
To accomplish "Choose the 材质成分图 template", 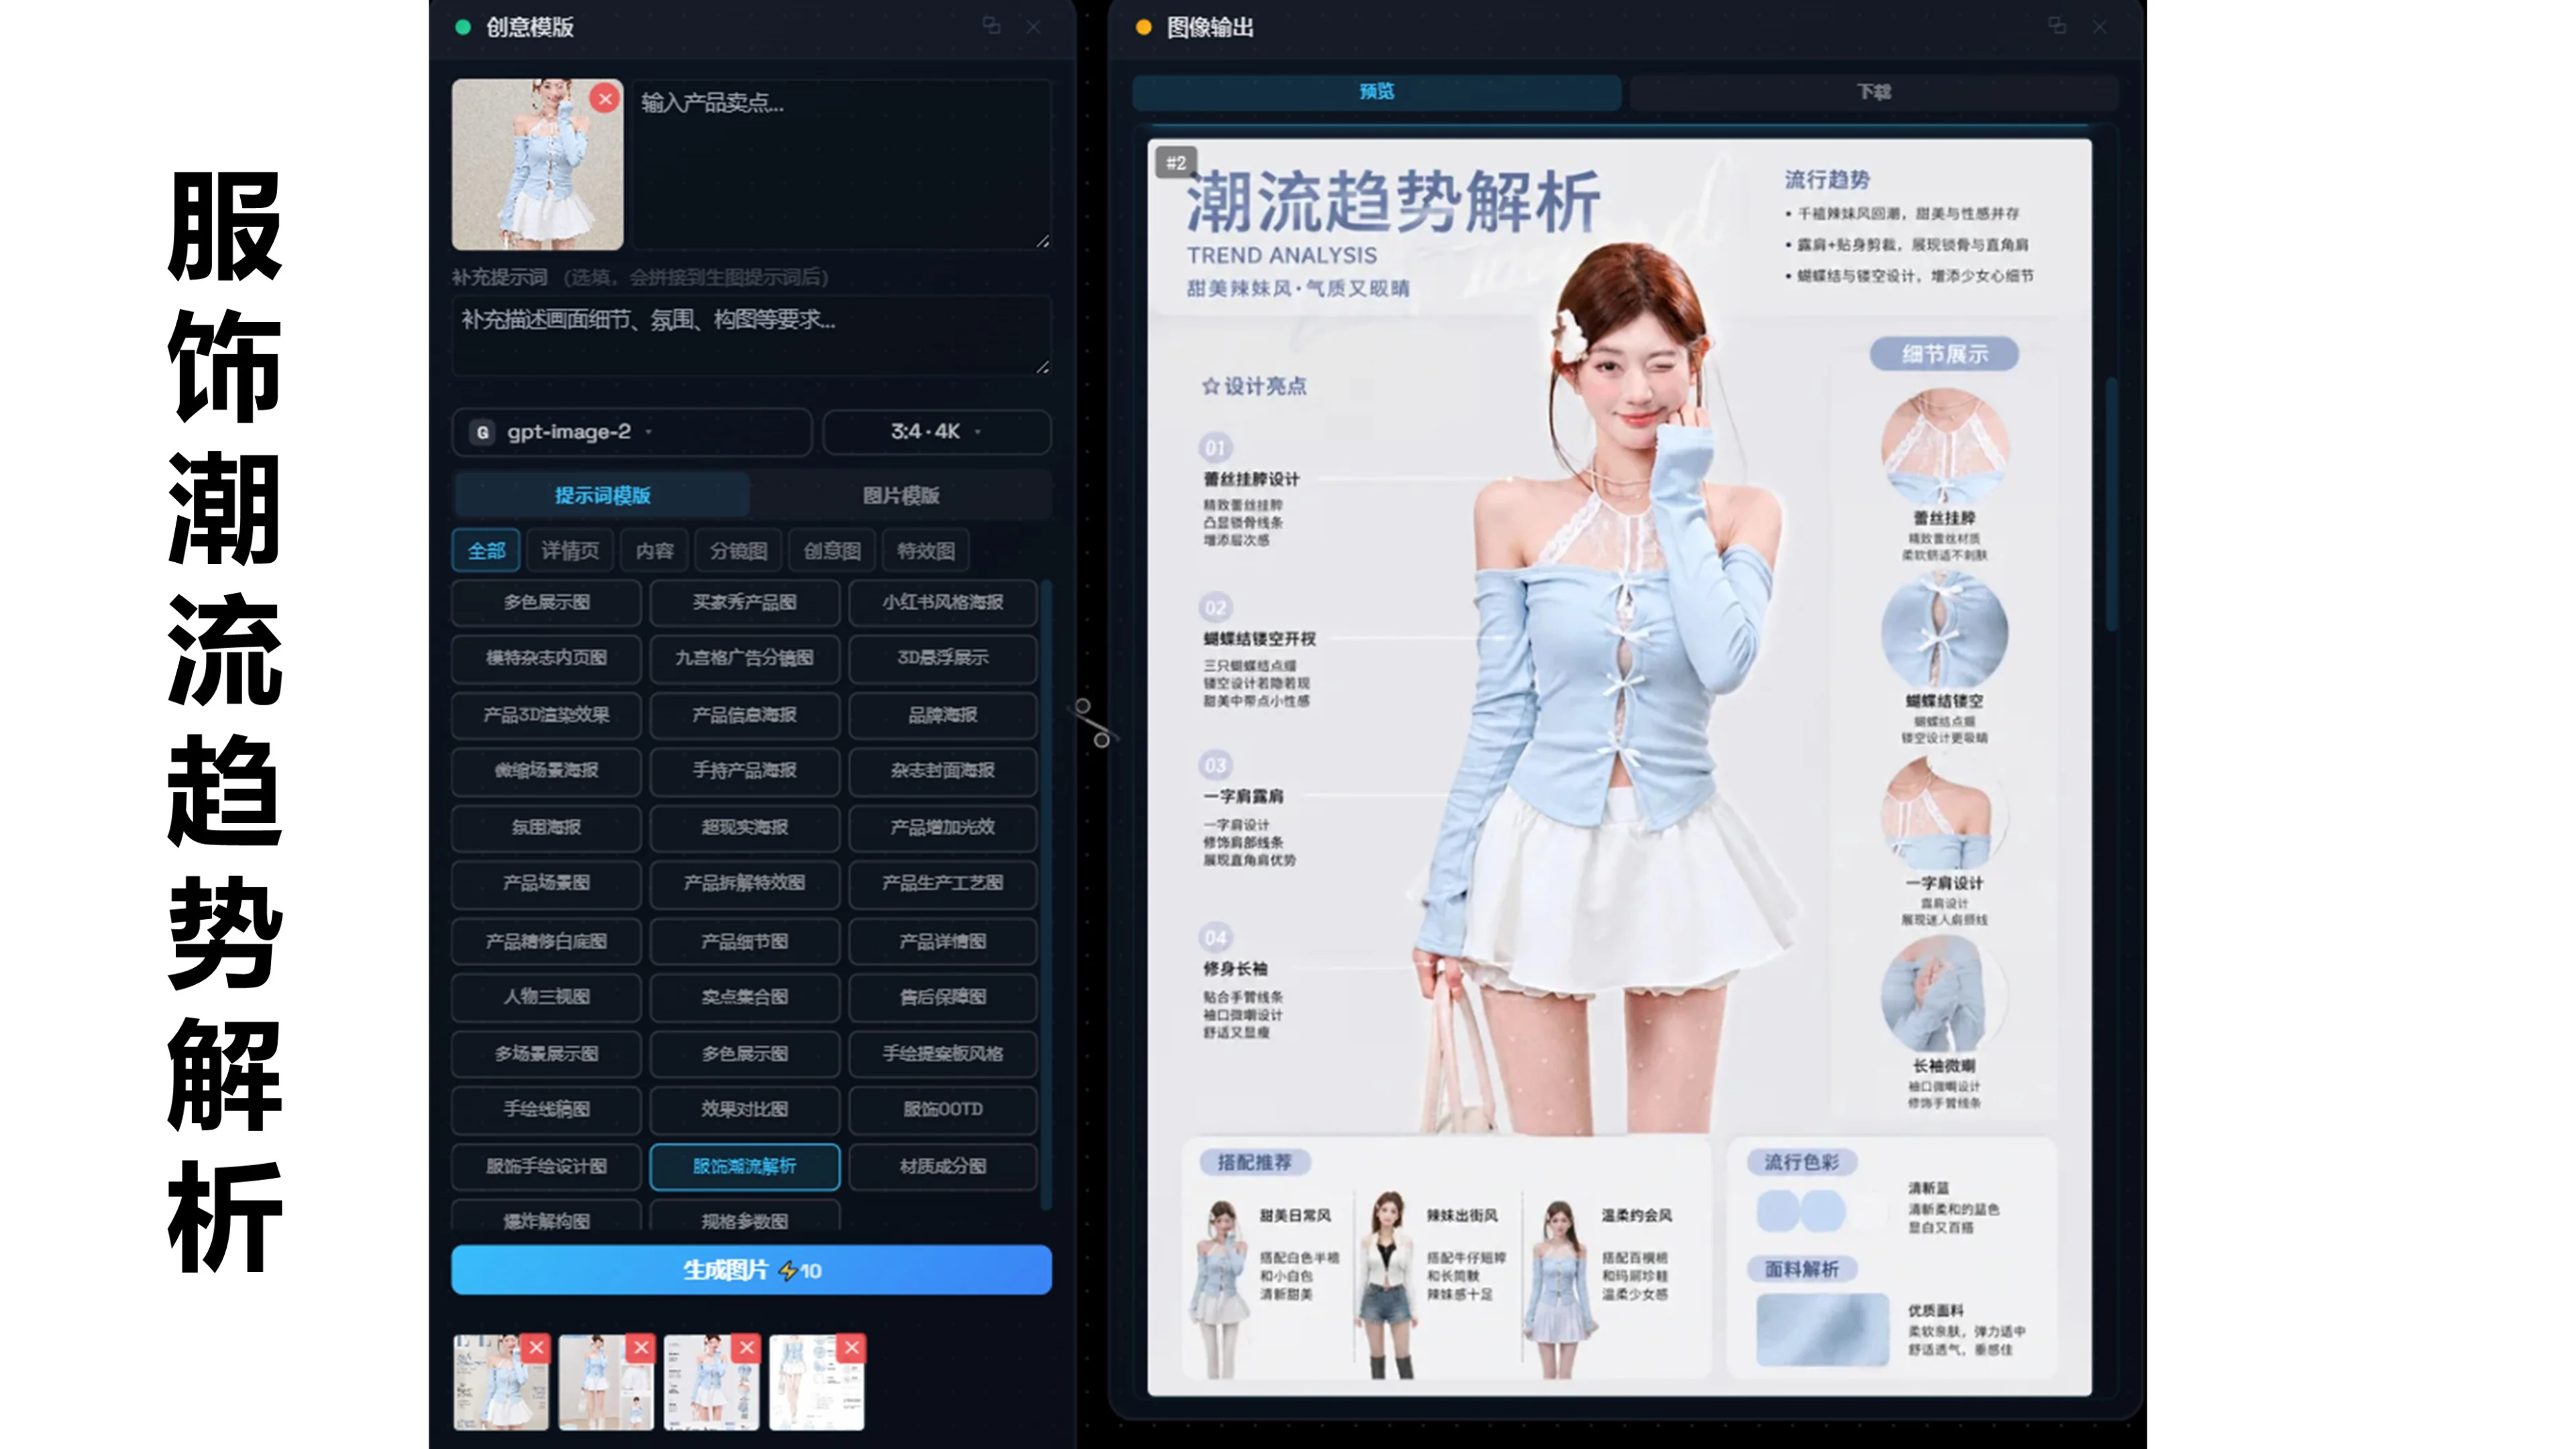I will (x=942, y=1166).
